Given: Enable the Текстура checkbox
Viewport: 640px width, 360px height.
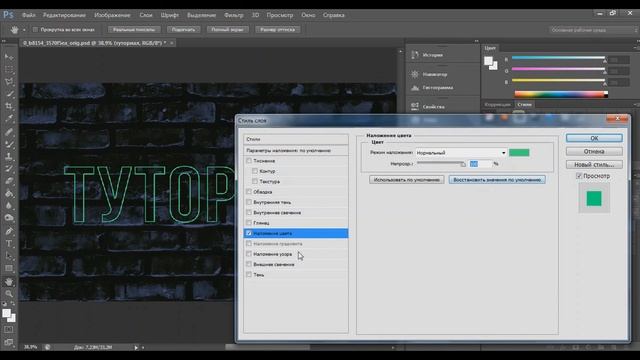Looking at the screenshot, I should point(255,181).
